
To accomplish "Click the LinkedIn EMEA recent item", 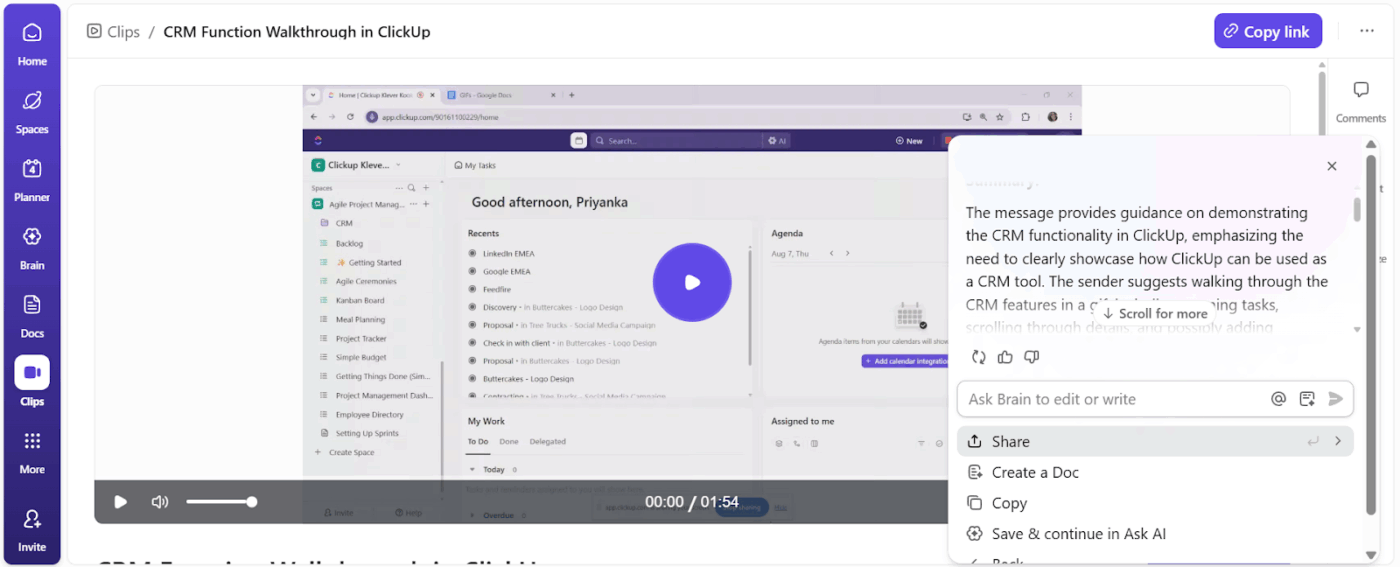I will point(506,253).
